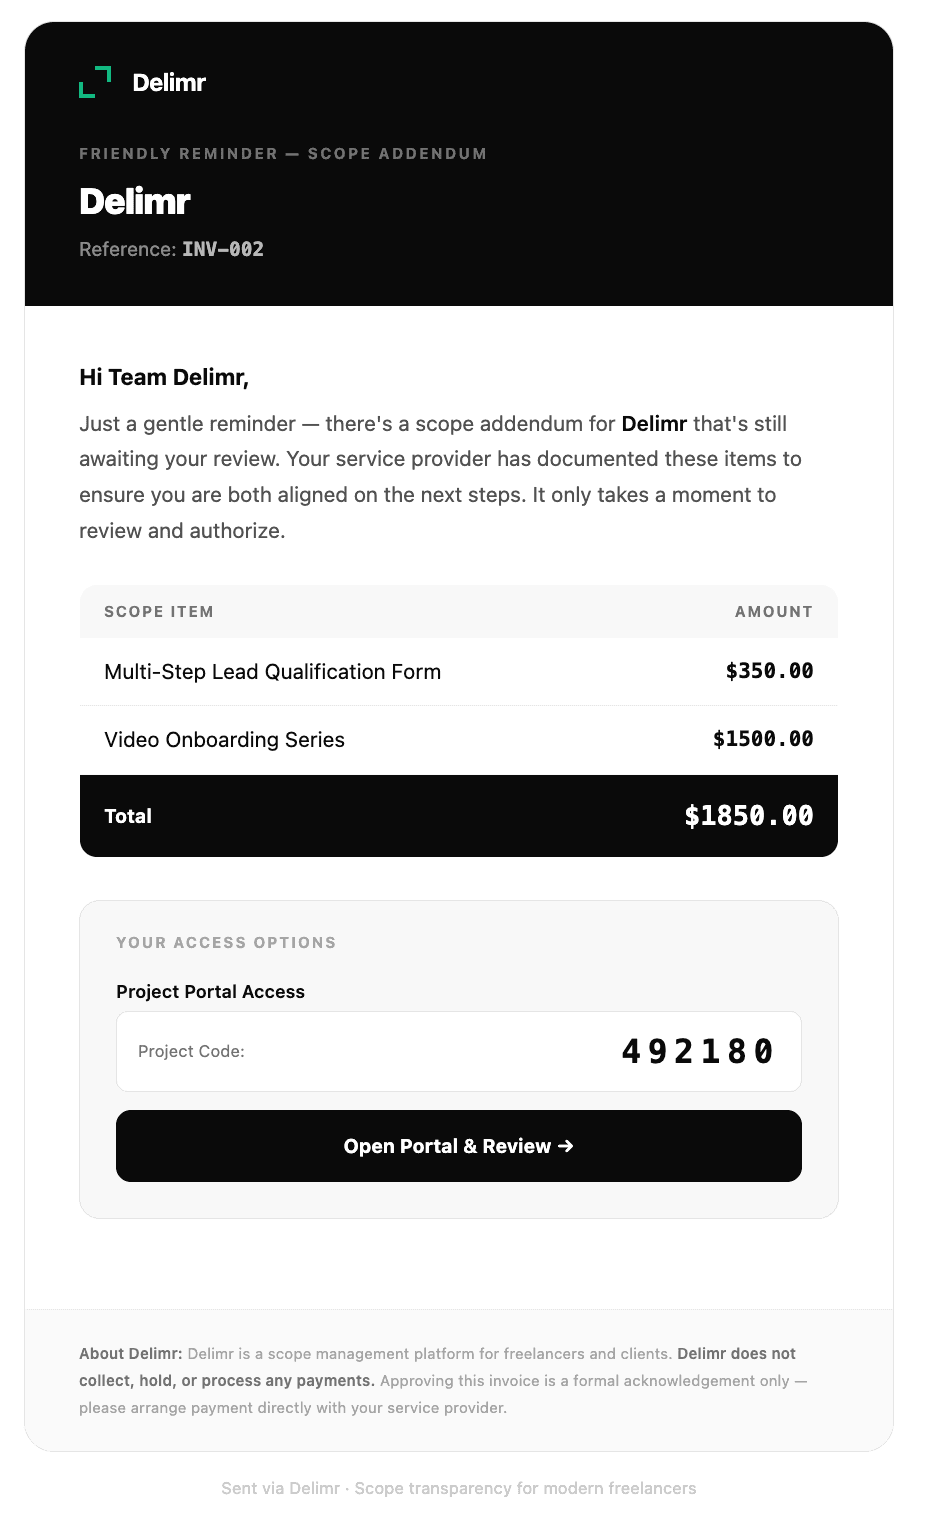The height and width of the screenshot is (1516, 928).
Task: Select the Video Onboarding Series row
Action: pos(459,740)
